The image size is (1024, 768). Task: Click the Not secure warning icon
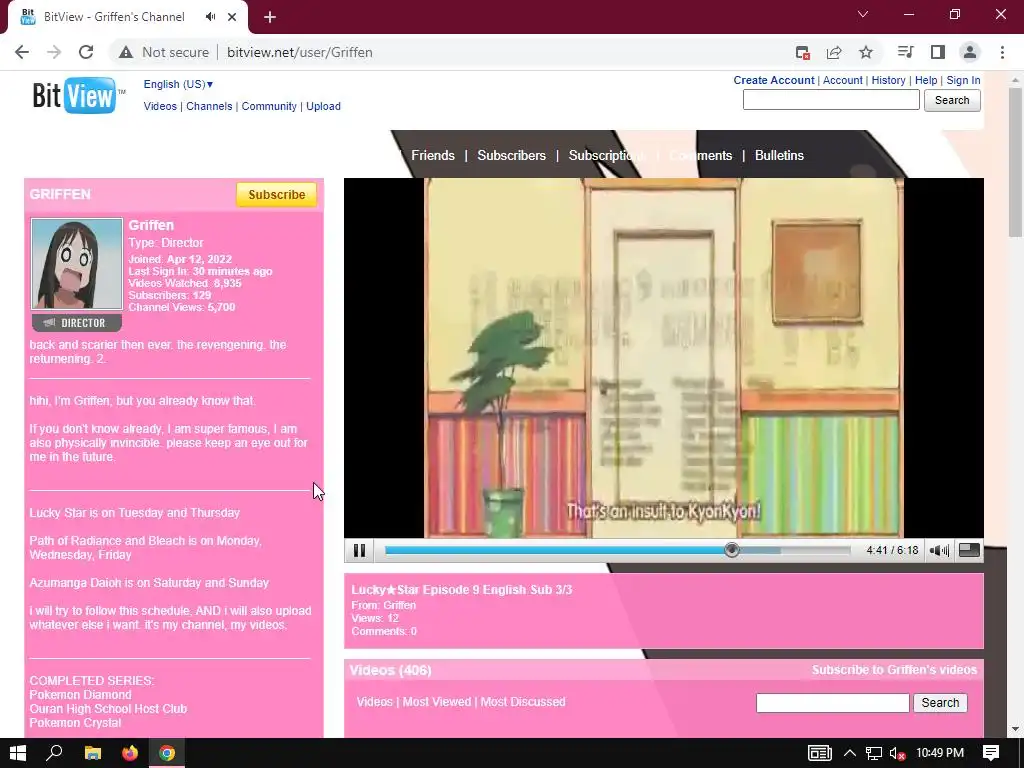[126, 52]
